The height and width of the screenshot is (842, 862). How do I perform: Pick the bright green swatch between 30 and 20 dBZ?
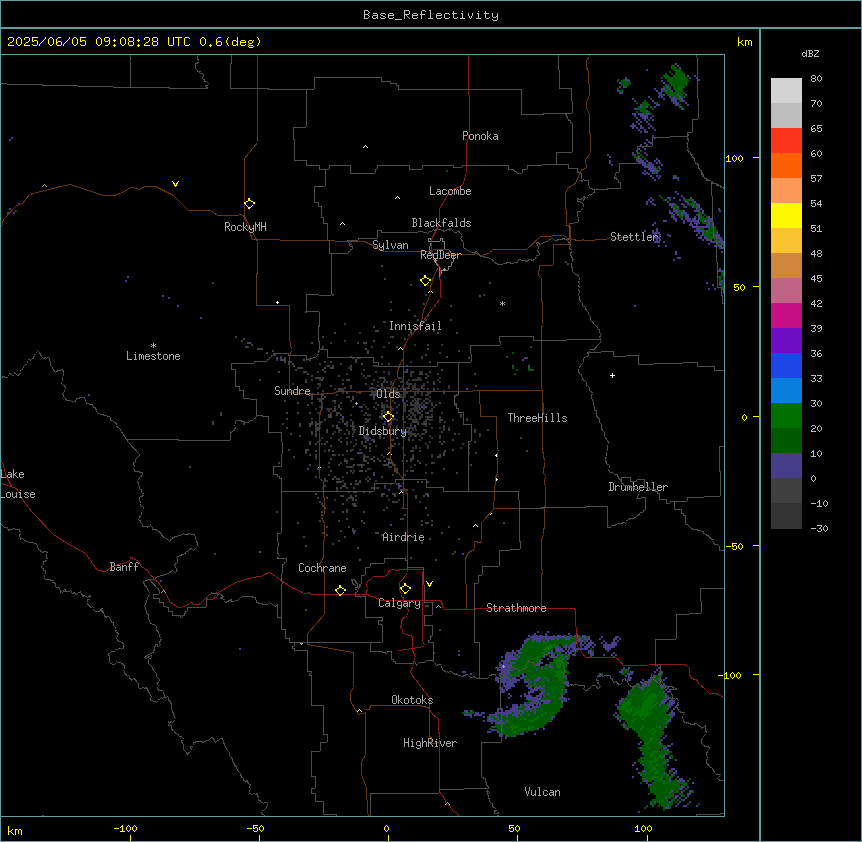[x=786, y=416]
